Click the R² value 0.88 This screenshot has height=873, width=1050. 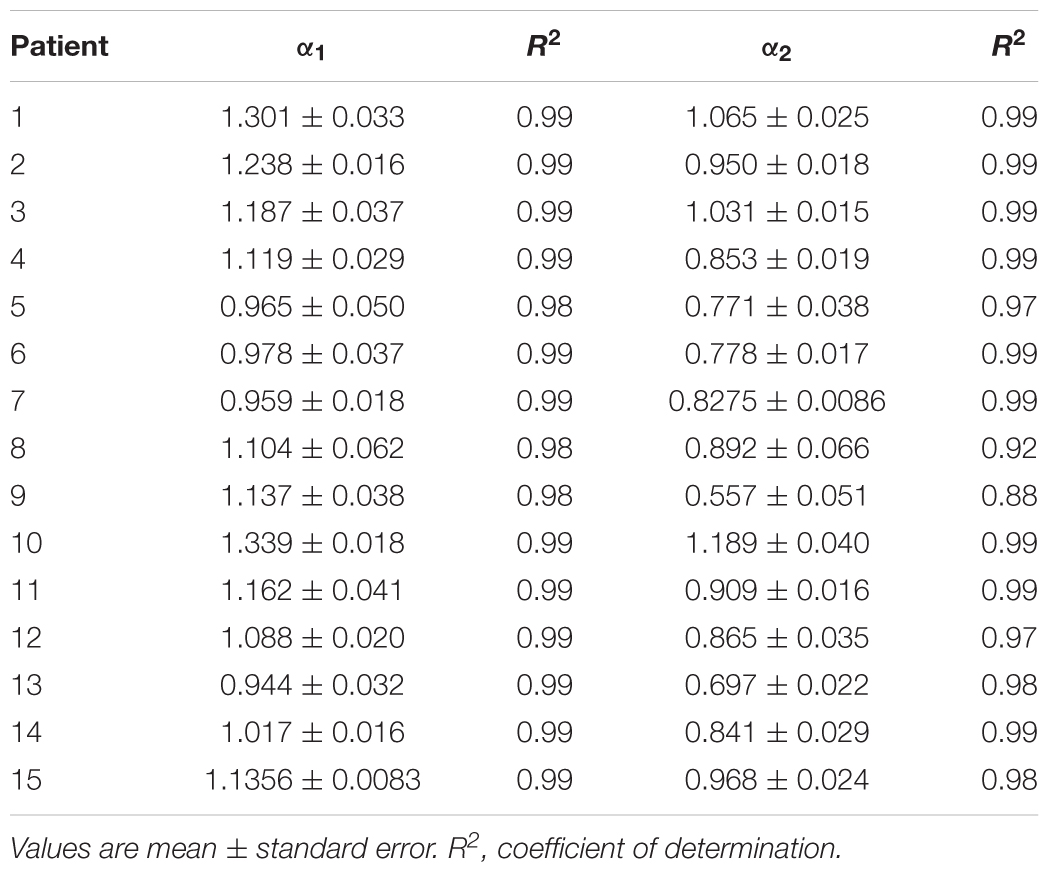tap(1009, 496)
